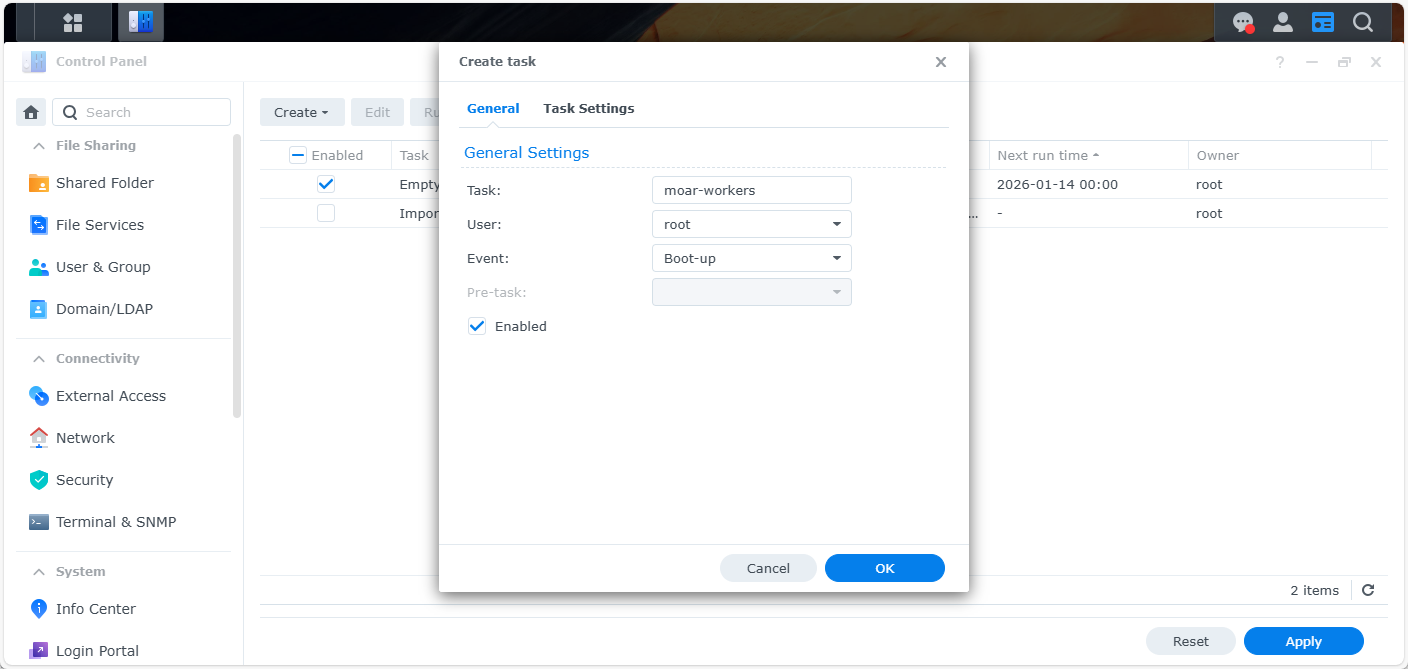The height and width of the screenshot is (669, 1408).
Task: Go to Control Panel home icon
Action: pyautogui.click(x=31, y=112)
